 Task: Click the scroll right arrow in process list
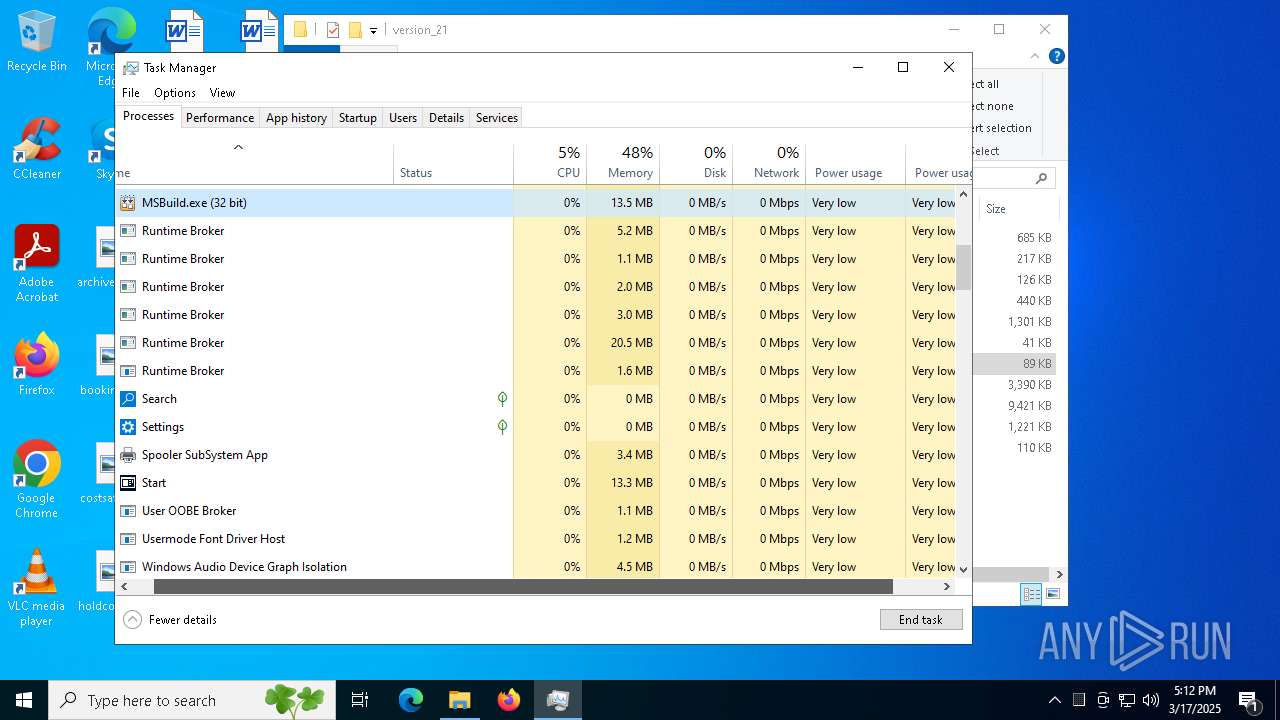click(949, 587)
